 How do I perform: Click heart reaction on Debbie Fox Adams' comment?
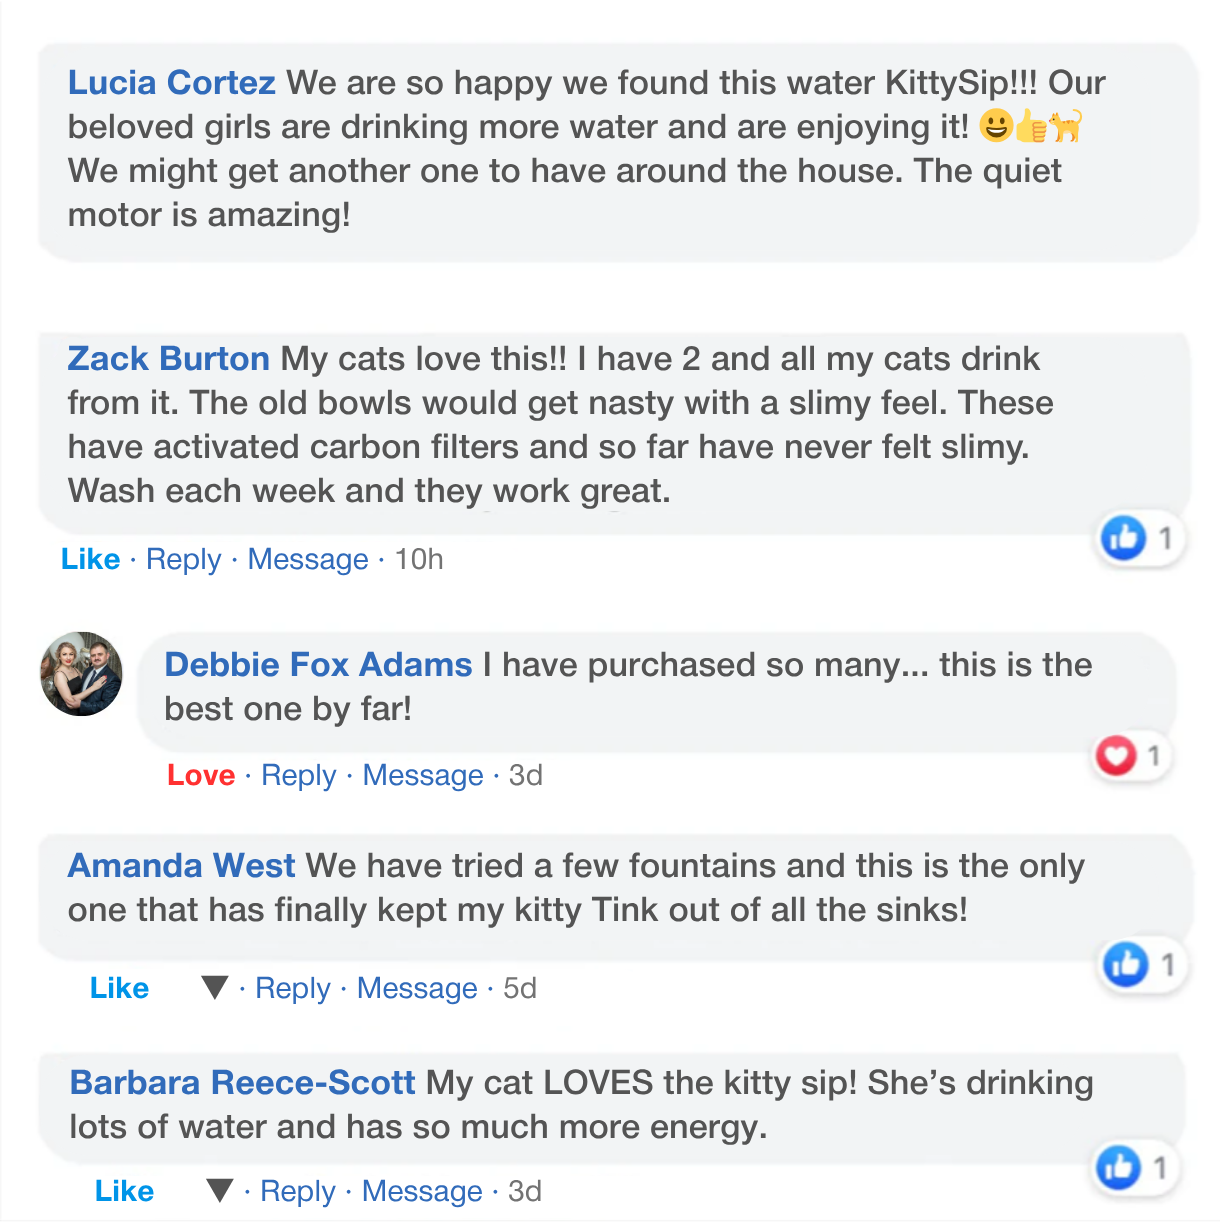click(1116, 756)
